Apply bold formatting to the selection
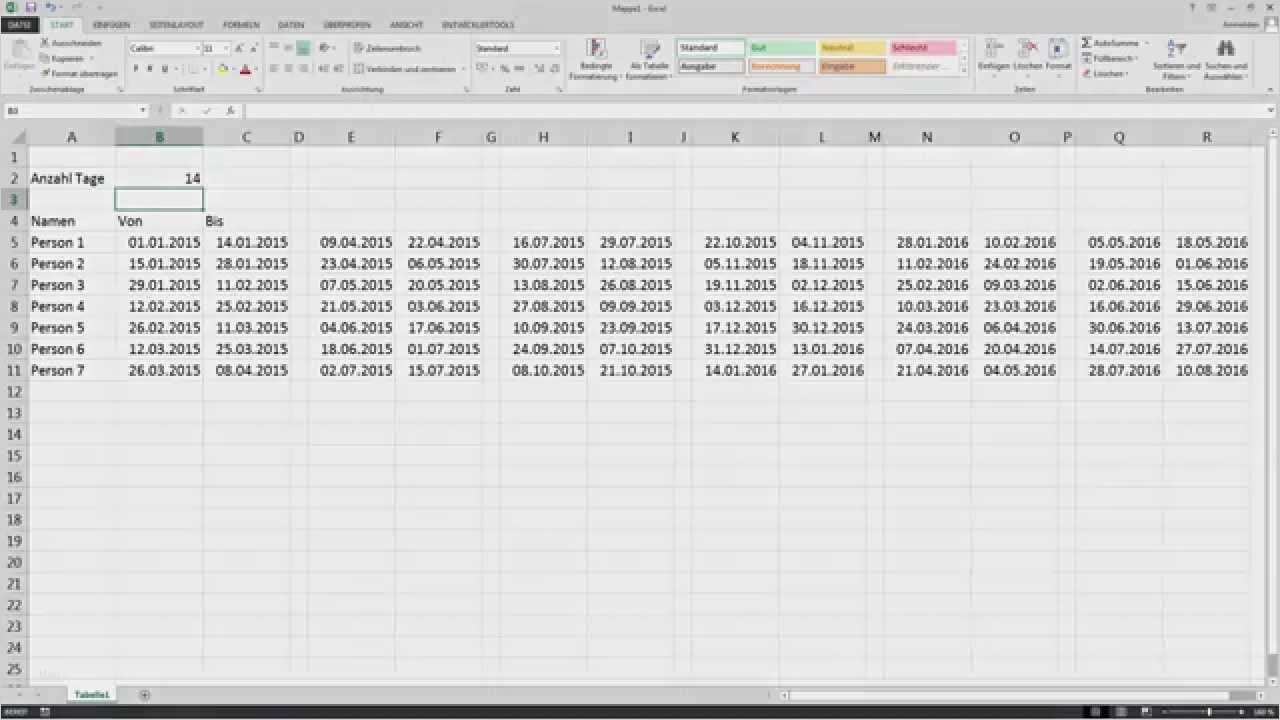 (135, 68)
